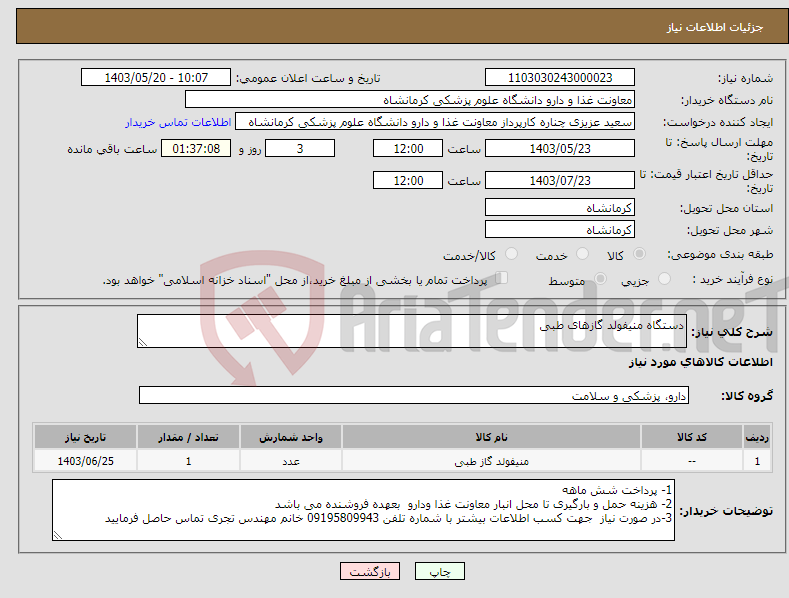The height and width of the screenshot is (598, 789).
Task: Click the remaining time field 01:37:08
Action: click(196, 148)
